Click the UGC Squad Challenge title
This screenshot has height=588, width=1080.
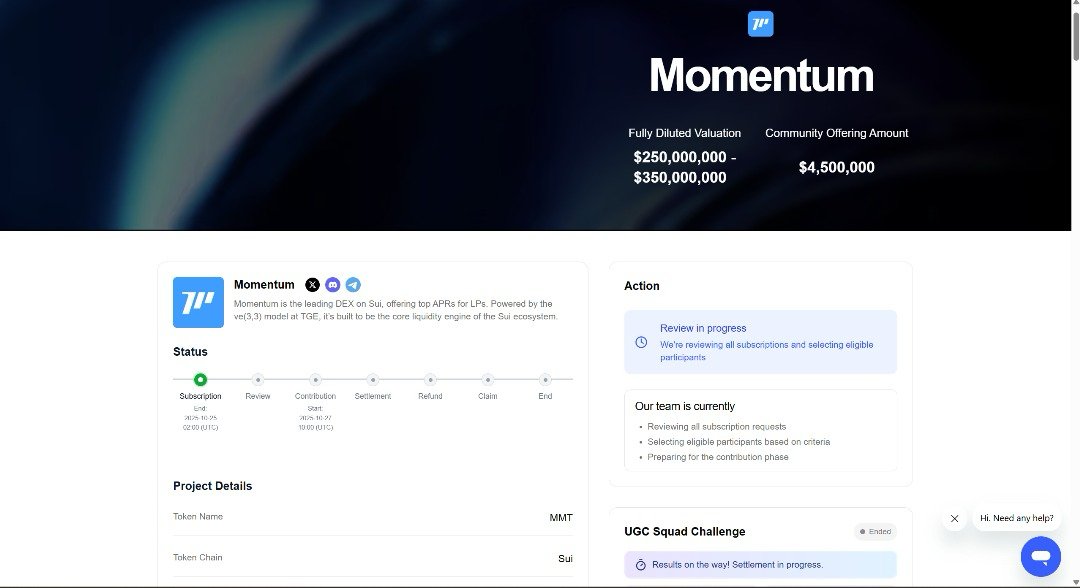[x=684, y=531]
